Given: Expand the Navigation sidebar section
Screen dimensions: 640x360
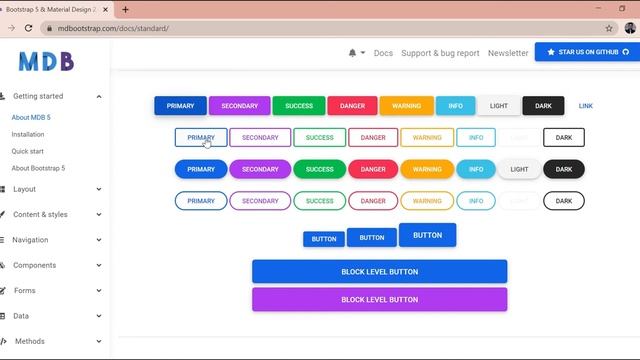Looking at the screenshot, I should 99,240.
